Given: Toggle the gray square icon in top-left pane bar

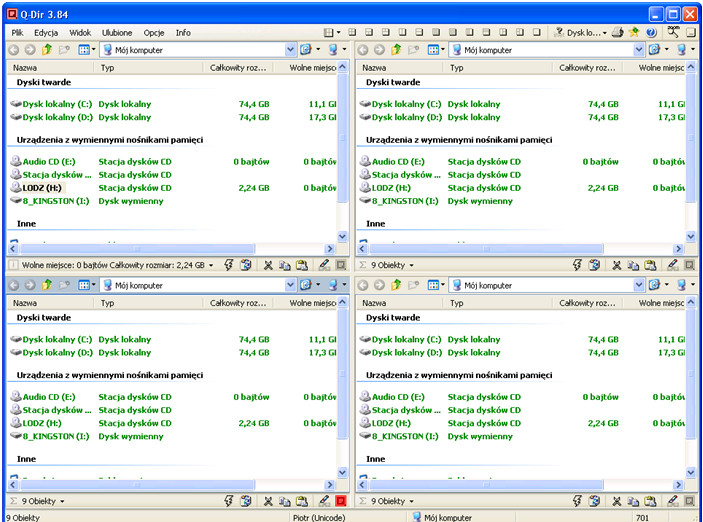Looking at the screenshot, I should pos(341,265).
